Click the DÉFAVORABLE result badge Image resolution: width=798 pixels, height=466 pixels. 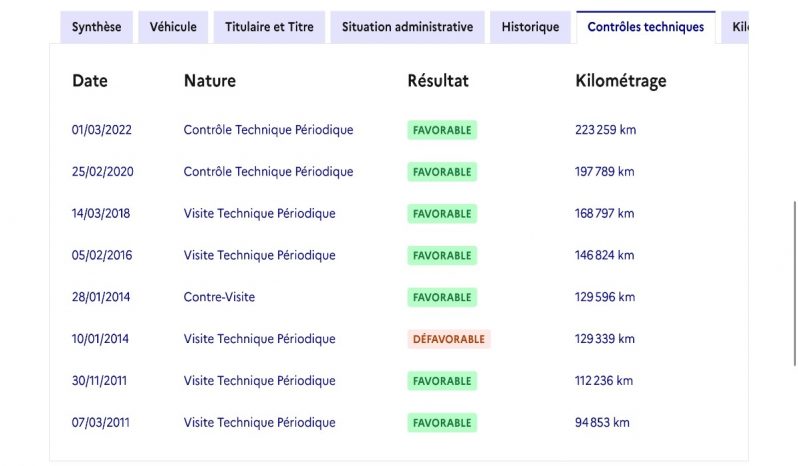(x=449, y=339)
